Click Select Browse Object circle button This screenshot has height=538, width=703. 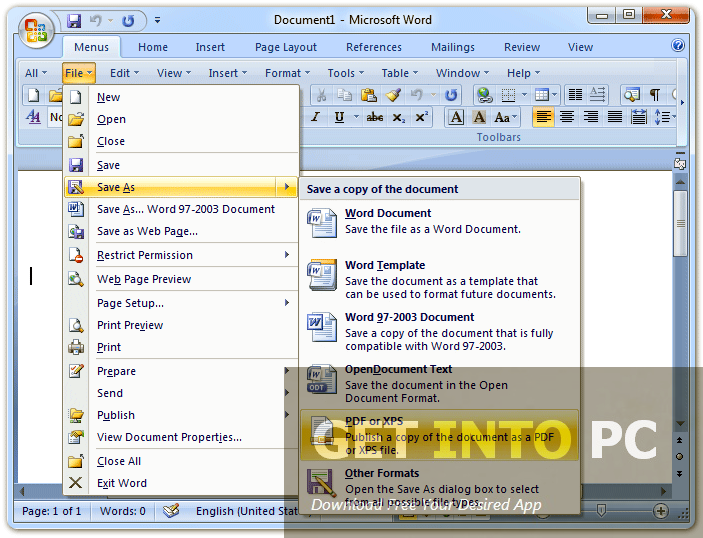coord(680,456)
